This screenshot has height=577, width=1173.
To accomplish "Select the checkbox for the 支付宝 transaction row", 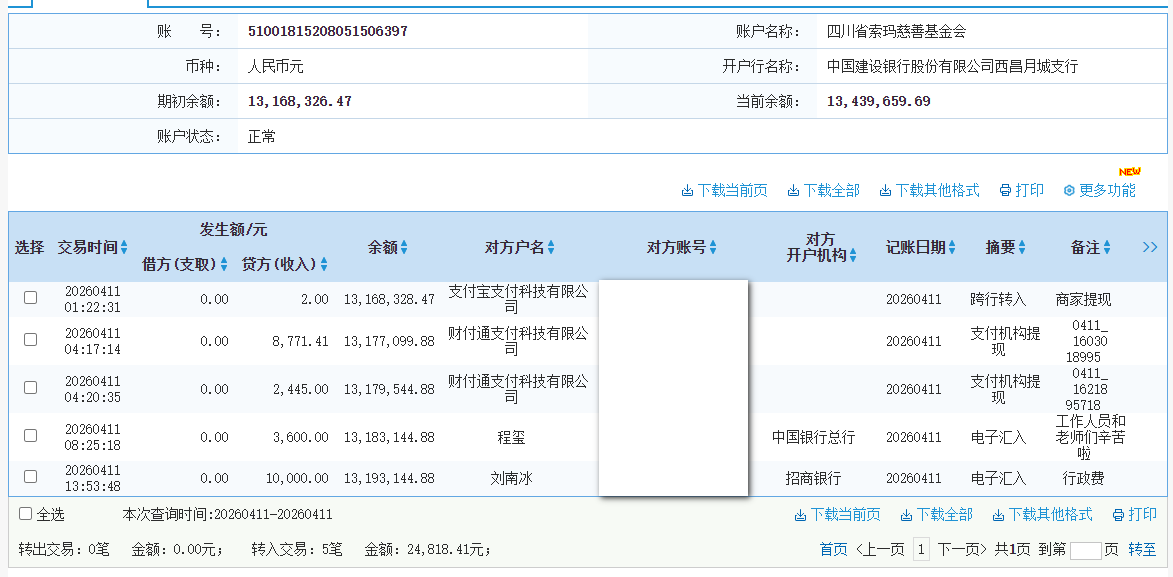I will point(30,297).
